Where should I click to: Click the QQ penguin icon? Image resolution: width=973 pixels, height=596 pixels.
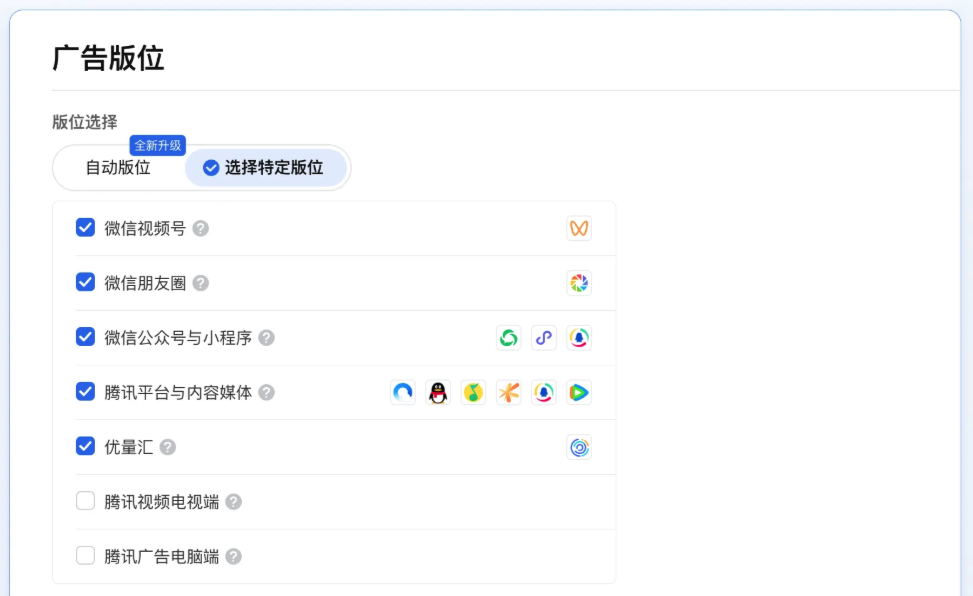point(438,392)
